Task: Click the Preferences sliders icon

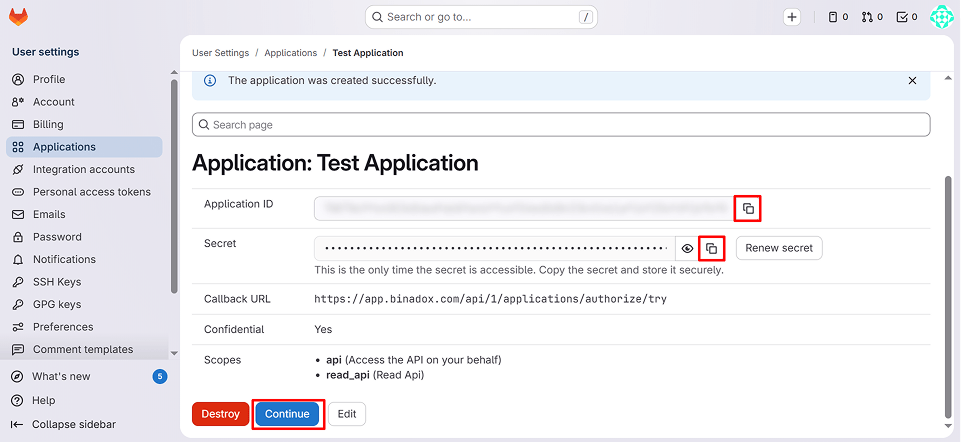Action: (x=18, y=327)
